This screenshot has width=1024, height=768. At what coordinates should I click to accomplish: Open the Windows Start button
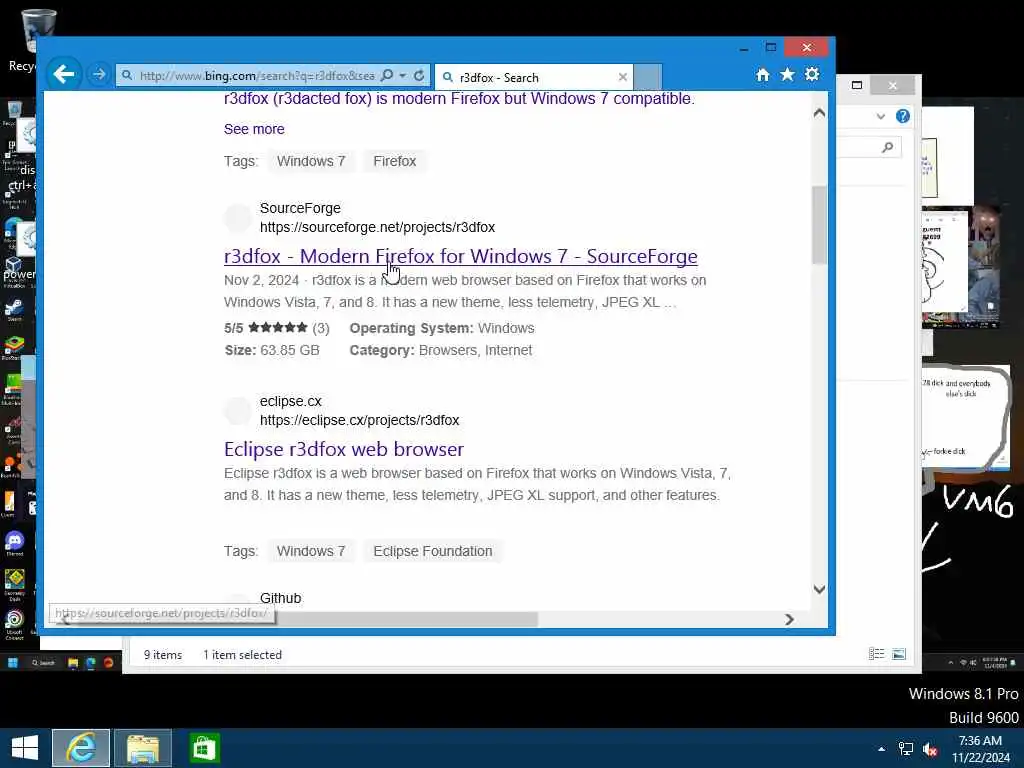[x=25, y=748]
